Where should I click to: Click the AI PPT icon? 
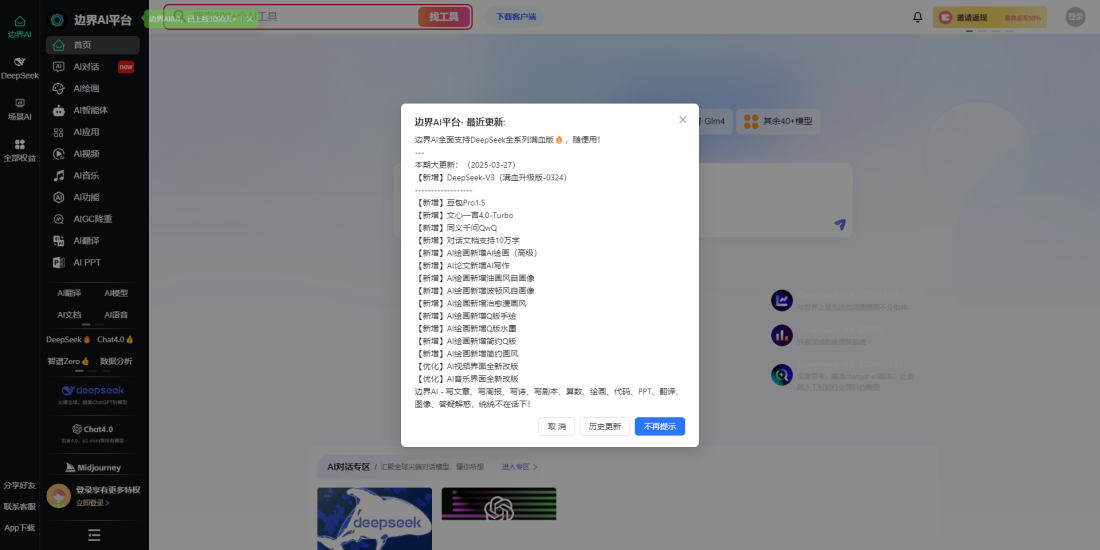[60, 262]
